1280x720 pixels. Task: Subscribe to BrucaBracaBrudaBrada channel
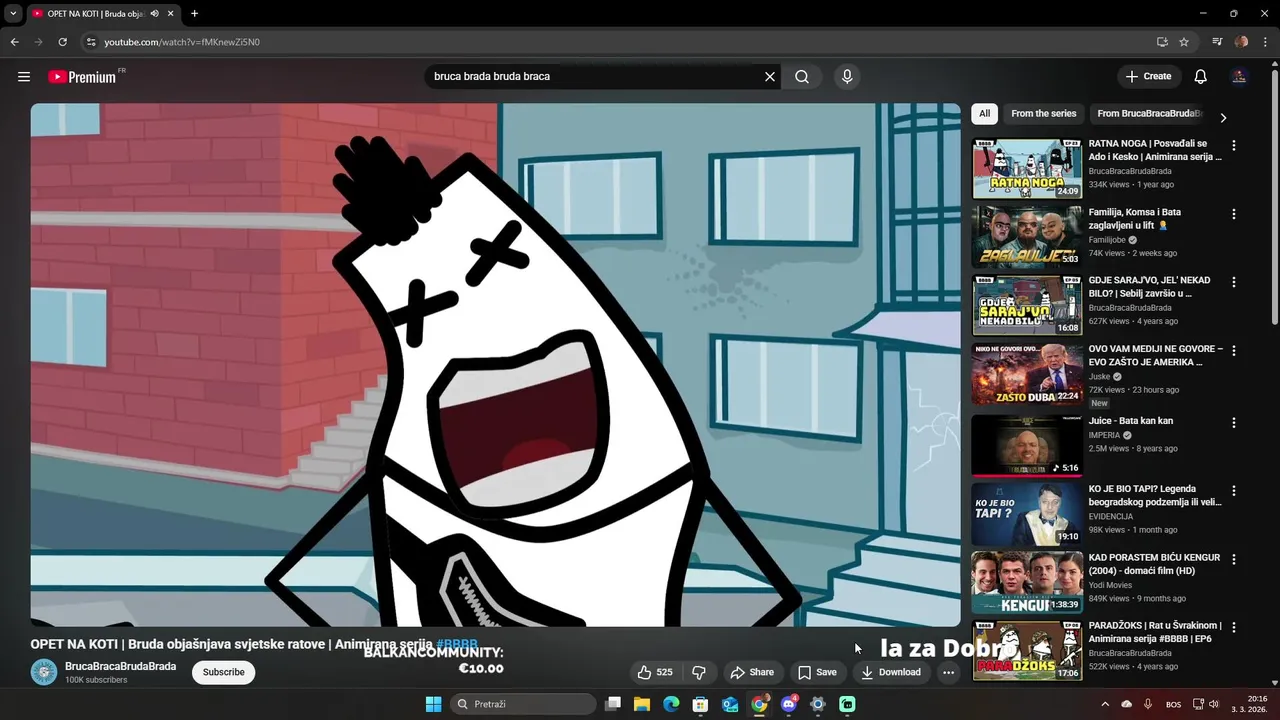pos(224,672)
